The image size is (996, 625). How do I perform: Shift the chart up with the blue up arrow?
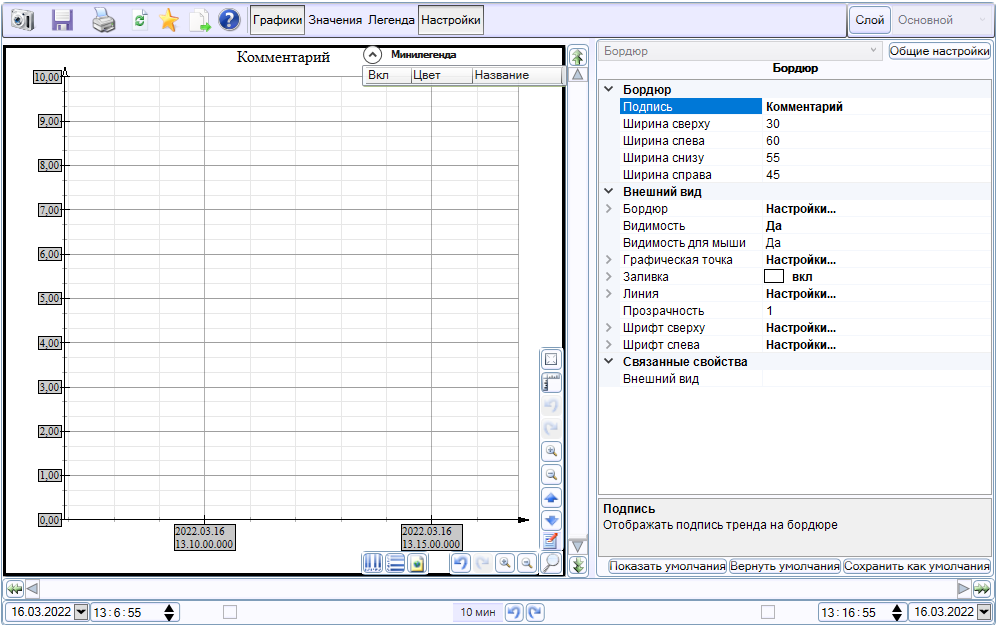pos(551,497)
